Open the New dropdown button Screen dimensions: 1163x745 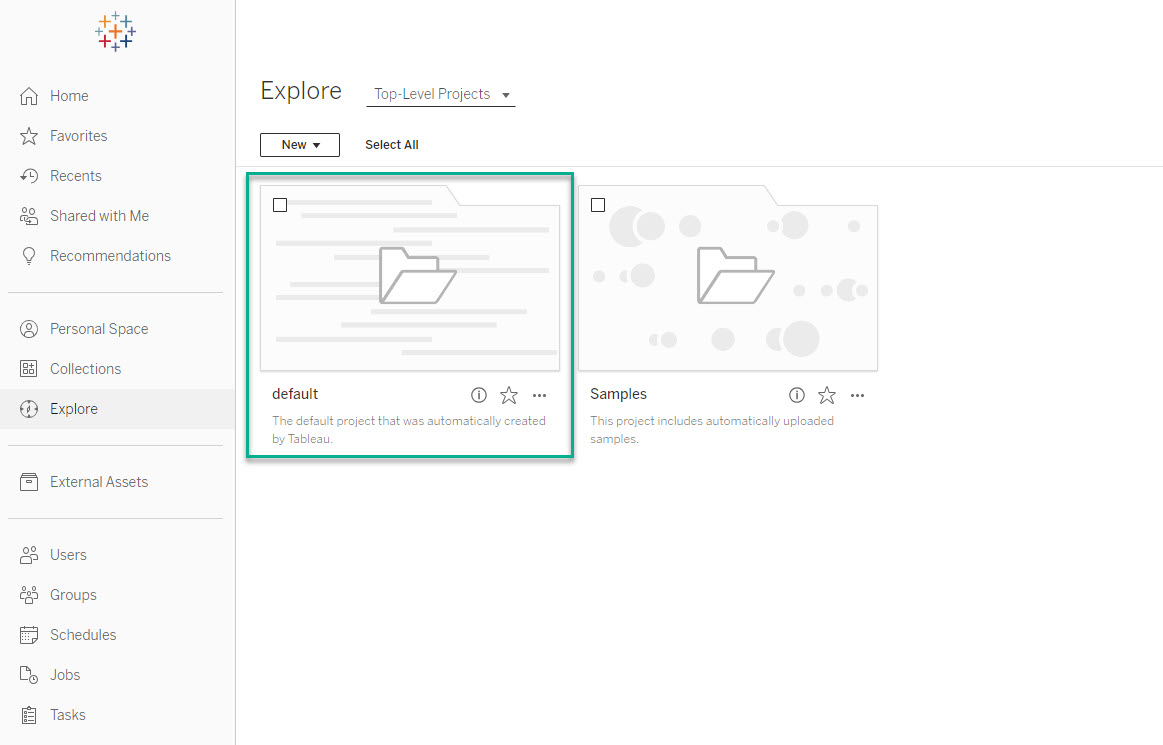[300, 145]
